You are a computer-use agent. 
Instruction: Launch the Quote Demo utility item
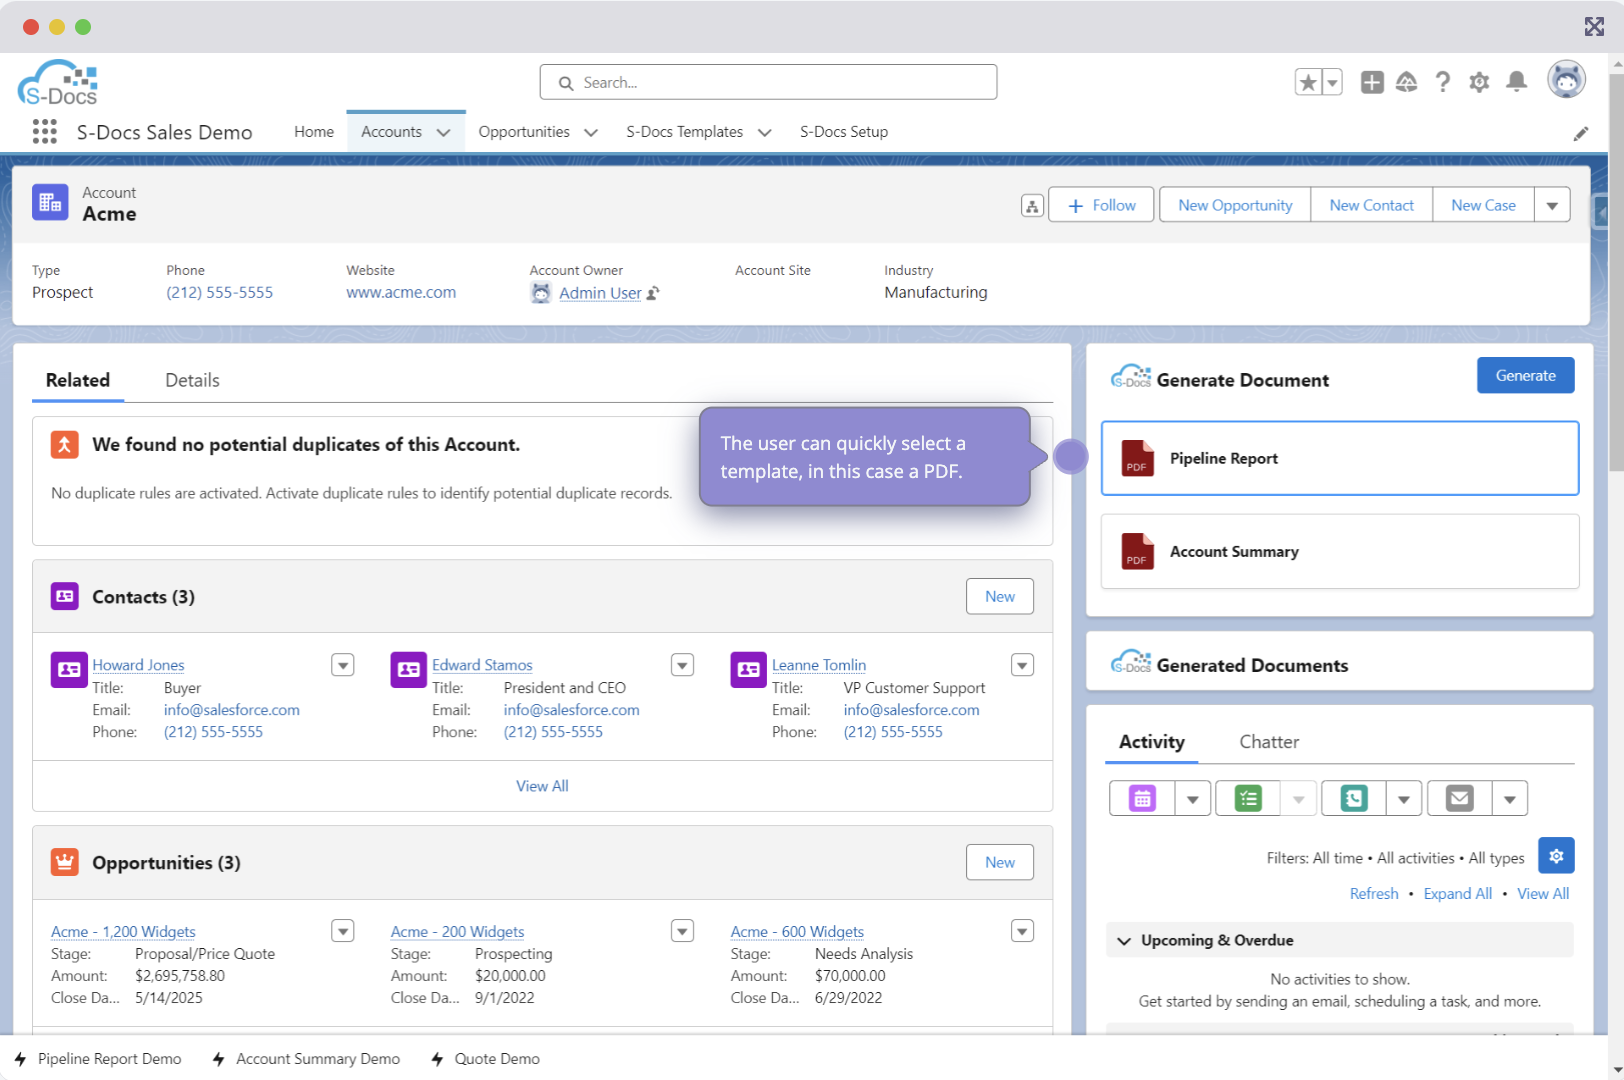click(485, 1059)
